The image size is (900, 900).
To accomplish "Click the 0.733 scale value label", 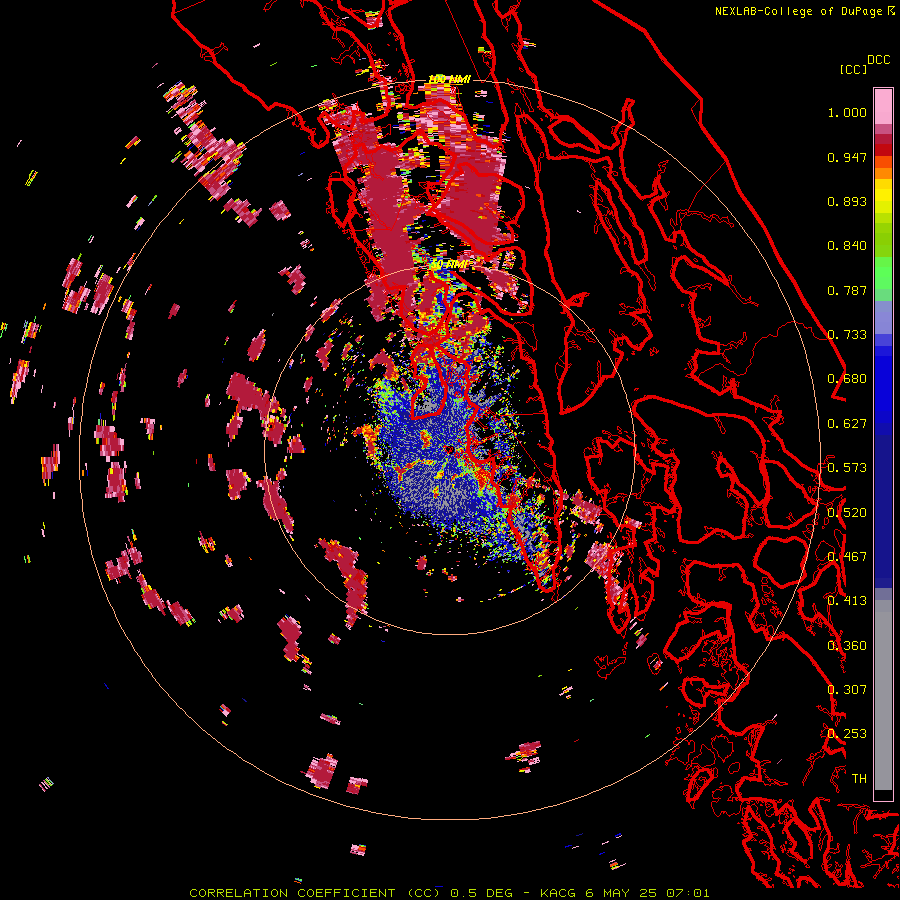I will (847, 335).
